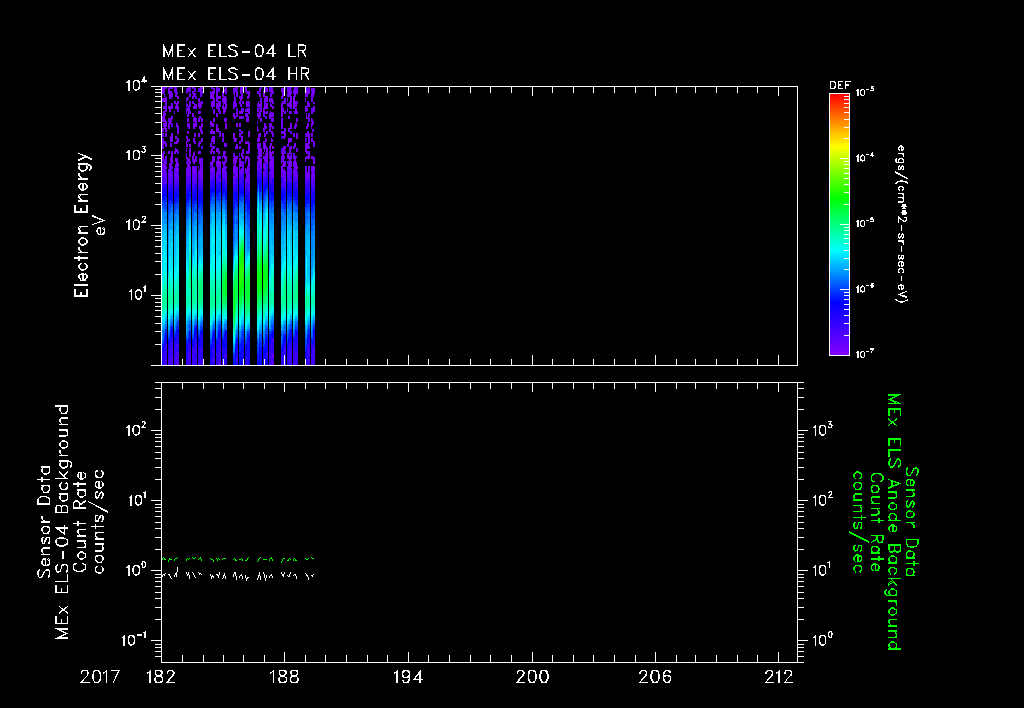The image size is (1024, 708).
Task: Click the green middle section of the color bar
Action: coord(838,200)
